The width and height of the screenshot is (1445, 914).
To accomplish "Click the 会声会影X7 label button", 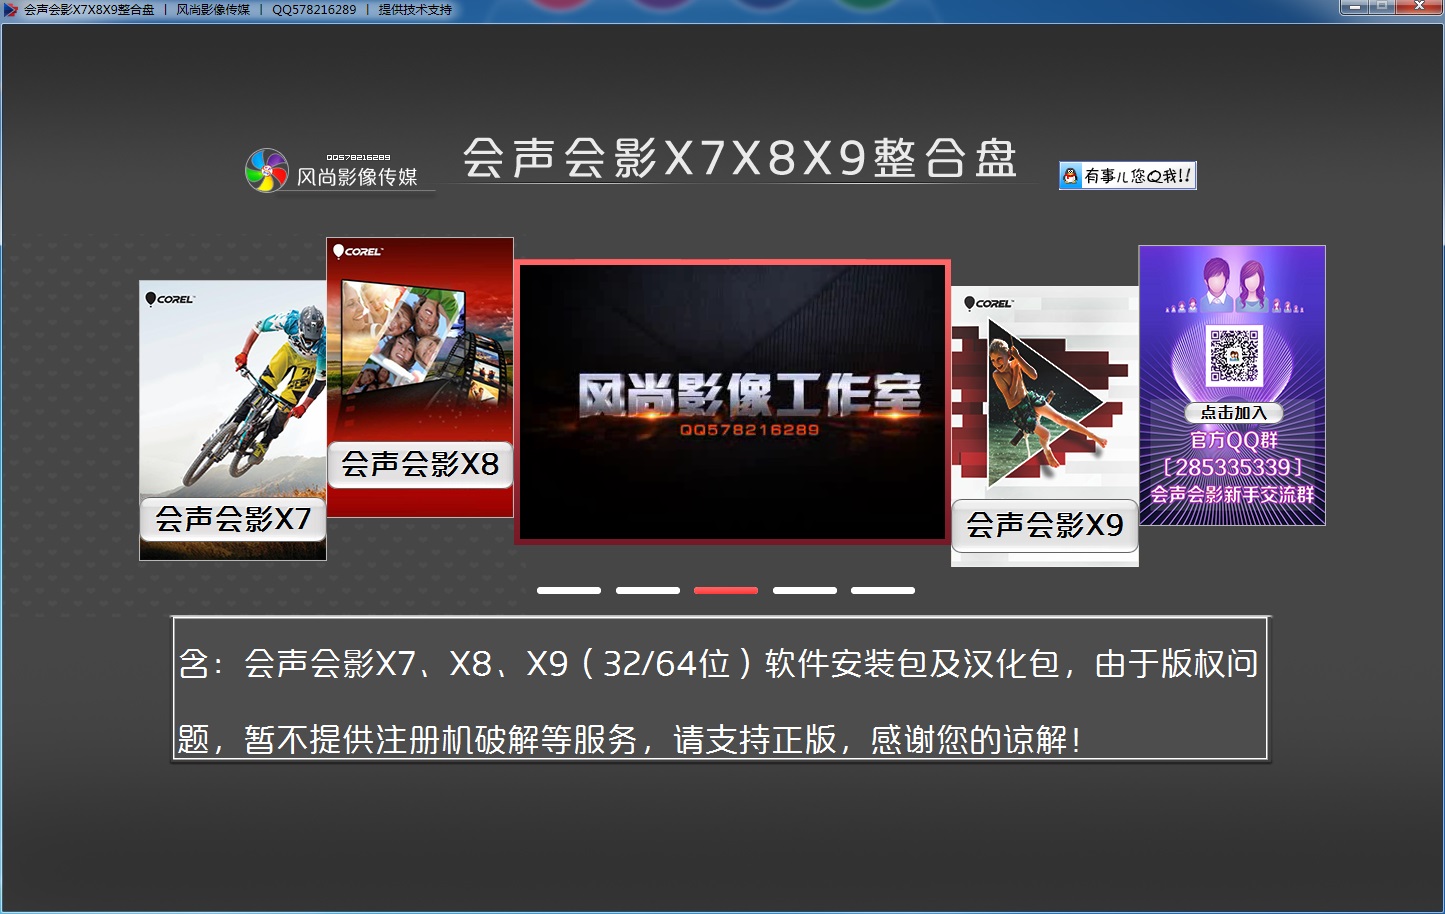I will click(233, 519).
